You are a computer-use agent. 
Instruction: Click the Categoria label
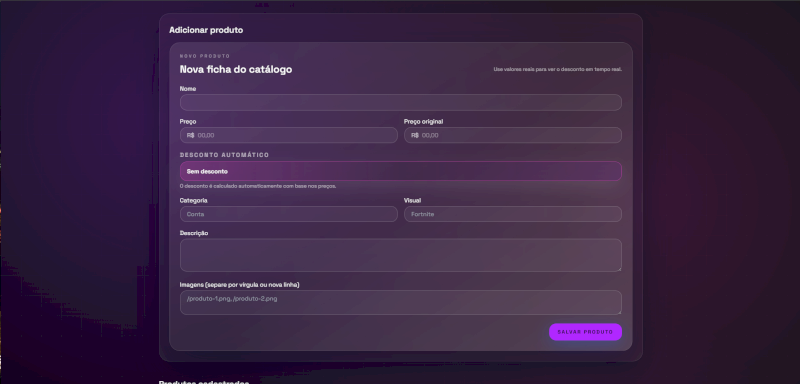point(193,200)
